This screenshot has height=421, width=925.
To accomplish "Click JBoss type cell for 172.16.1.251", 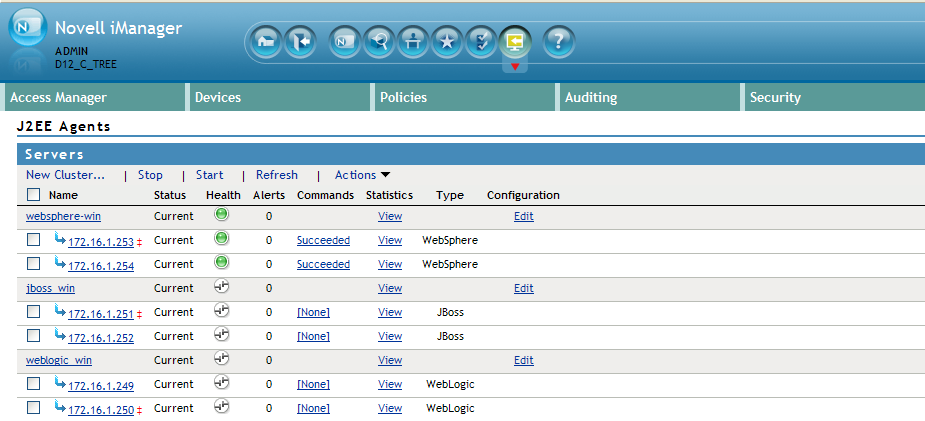I will [x=450, y=313].
